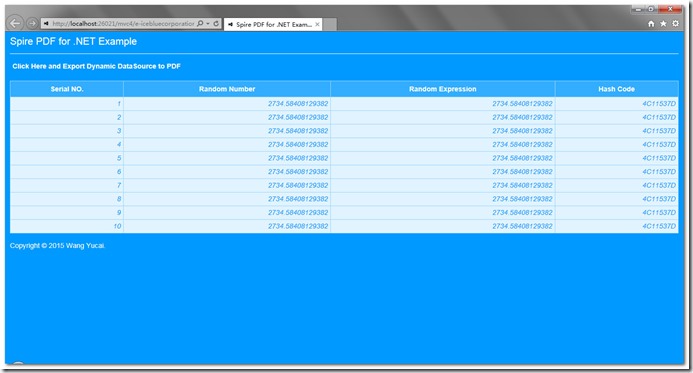Image resolution: width=693 pixels, height=373 pixels.
Task: Select serial number 8 cell
Action: (67, 199)
